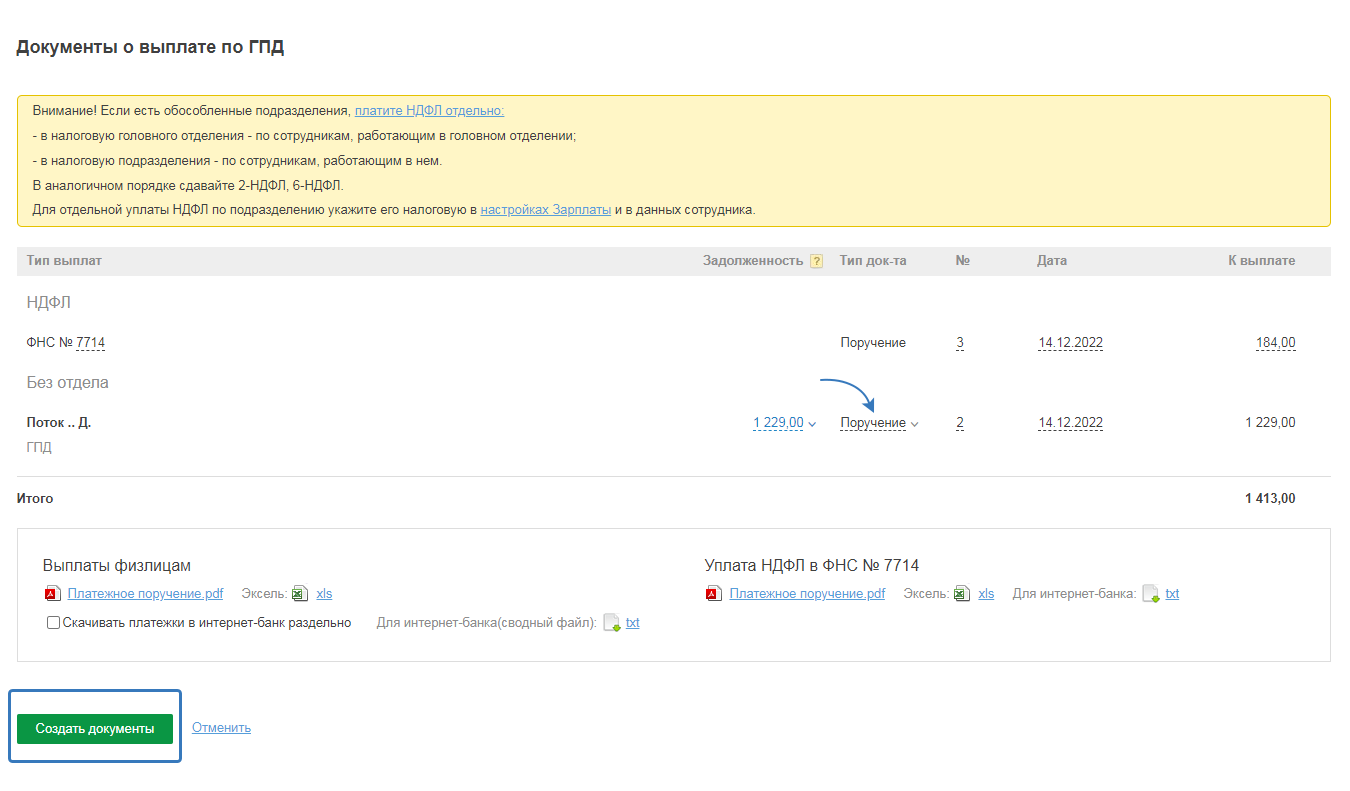Click Excel icon under Выплаты физлицам

coord(300,594)
